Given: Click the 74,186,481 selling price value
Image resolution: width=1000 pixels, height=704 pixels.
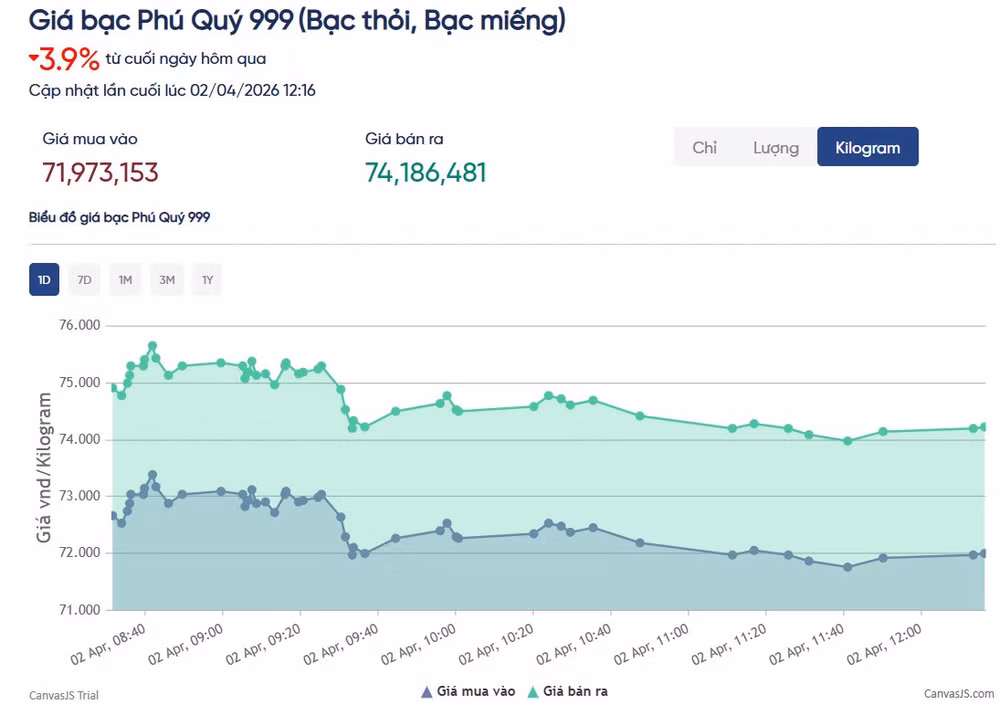Looking at the screenshot, I should click(x=425, y=172).
